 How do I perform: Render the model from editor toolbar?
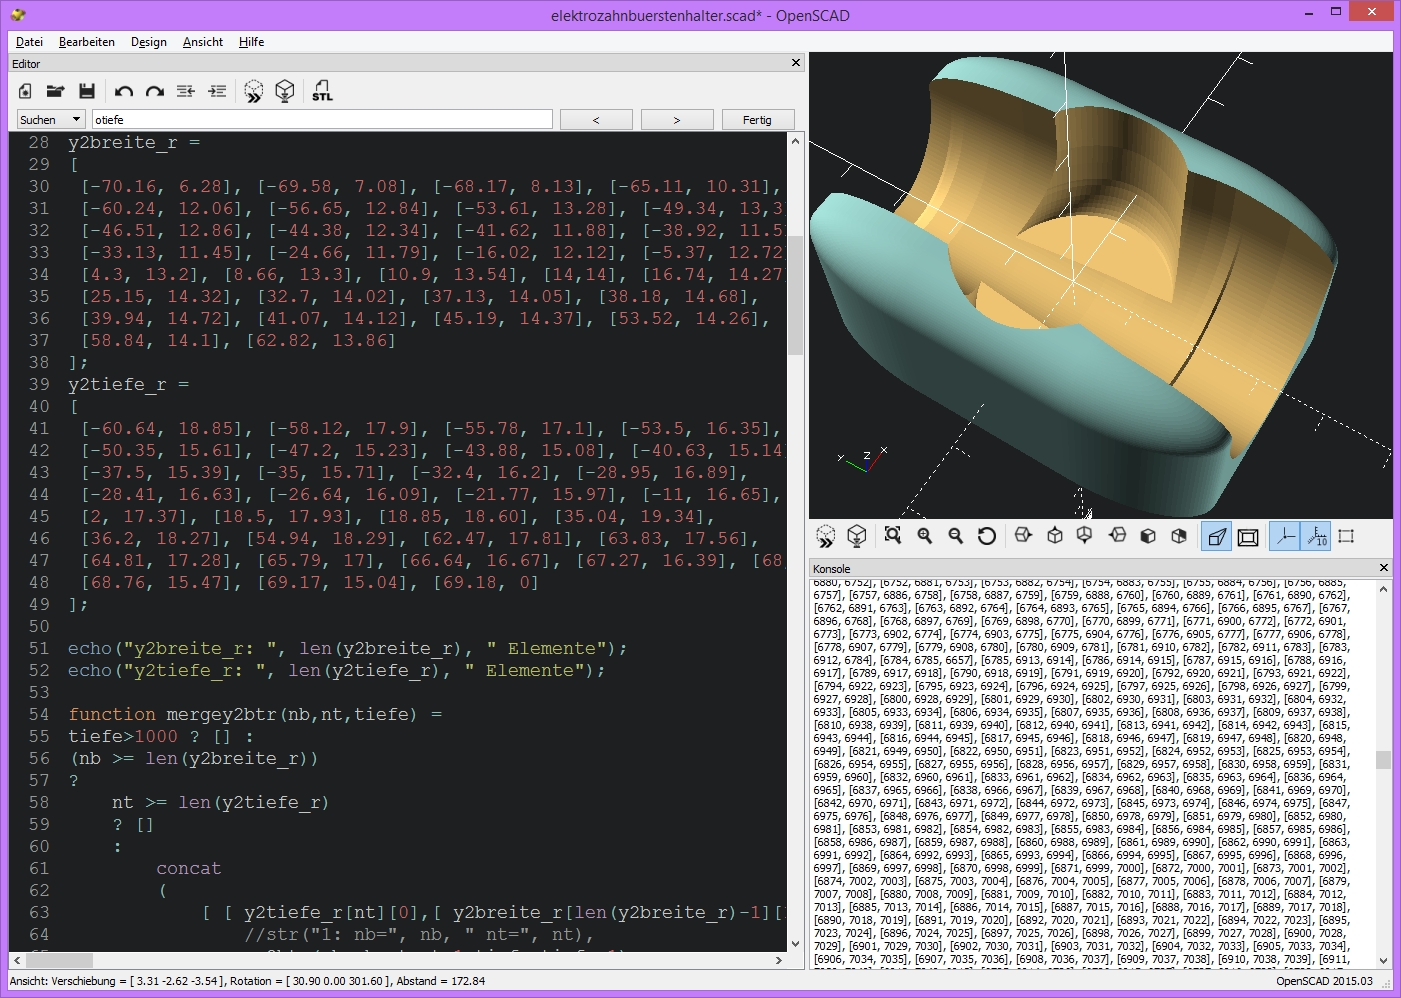coord(285,91)
